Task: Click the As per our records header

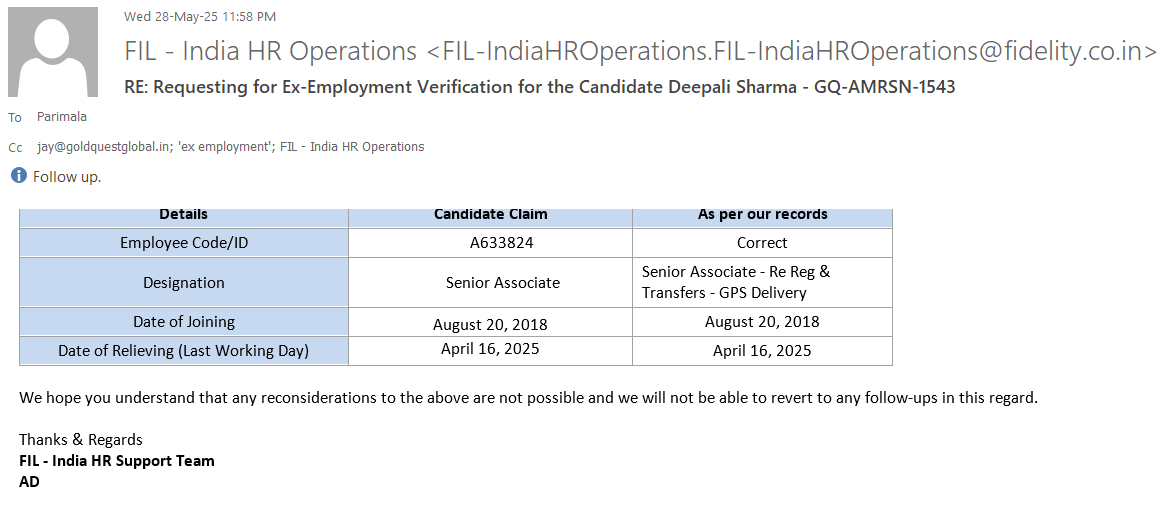Action: click(762, 215)
